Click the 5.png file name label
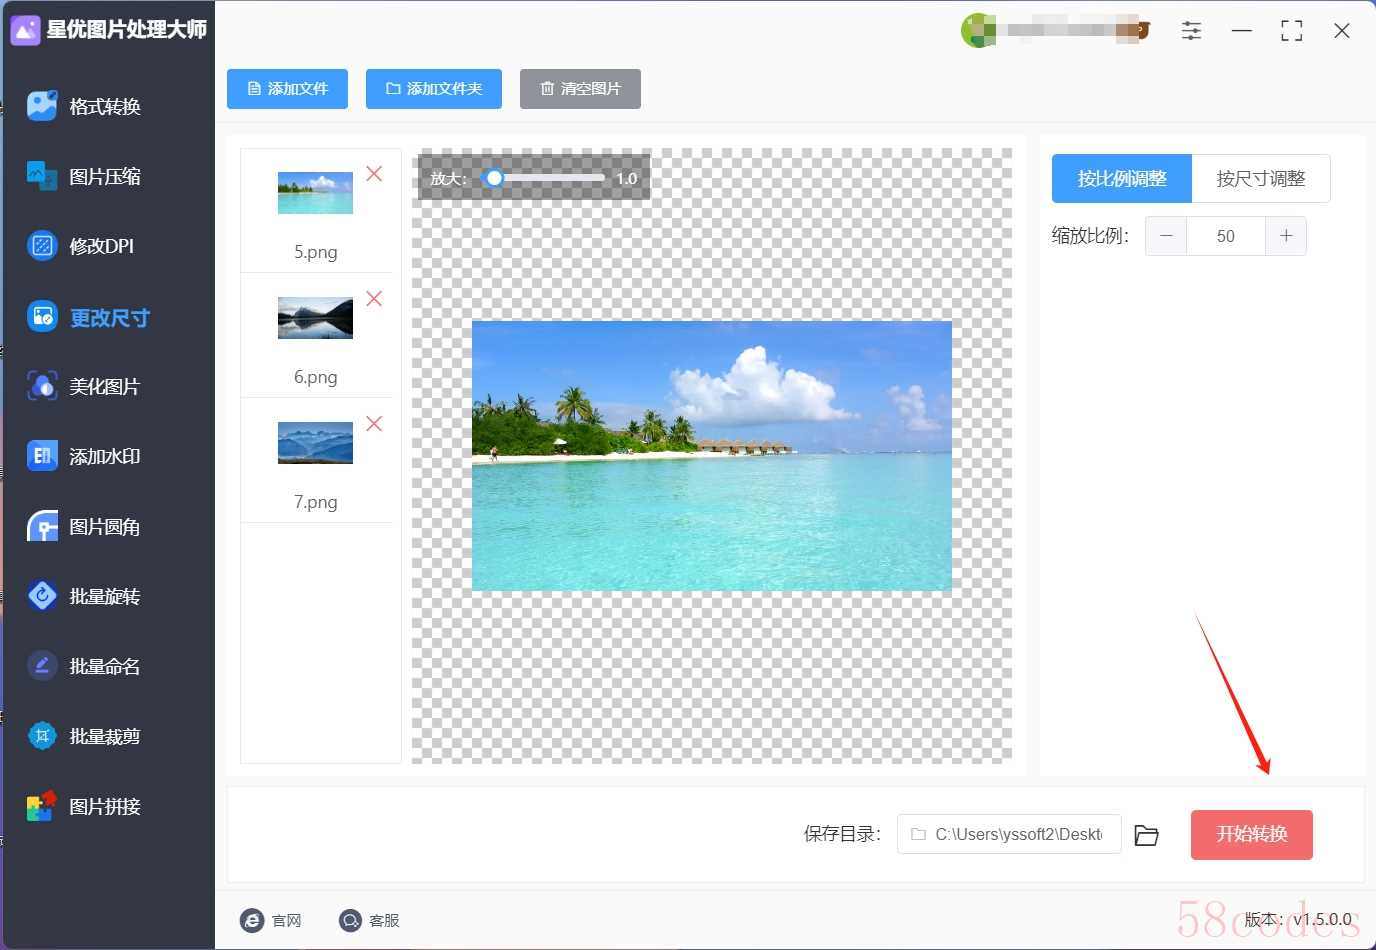The height and width of the screenshot is (950, 1376). (x=316, y=252)
